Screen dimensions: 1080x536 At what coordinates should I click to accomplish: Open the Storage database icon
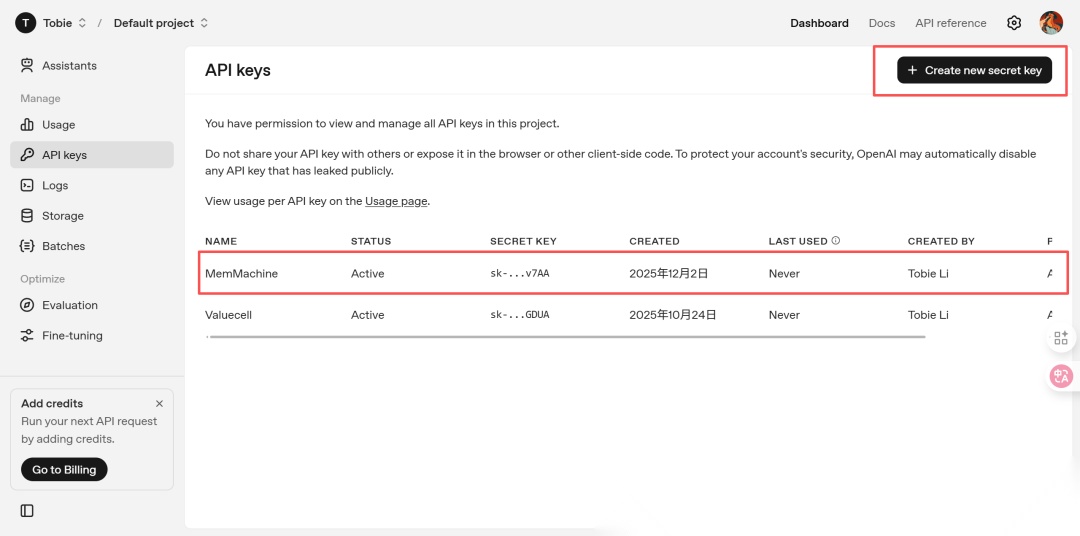pos(27,216)
